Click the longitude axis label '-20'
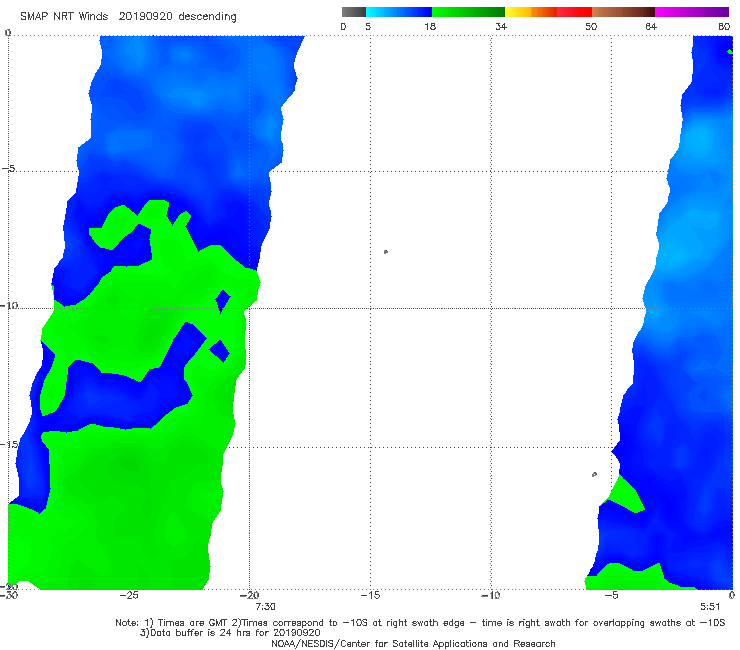The height and width of the screenshot is (650, 740). 250,595
